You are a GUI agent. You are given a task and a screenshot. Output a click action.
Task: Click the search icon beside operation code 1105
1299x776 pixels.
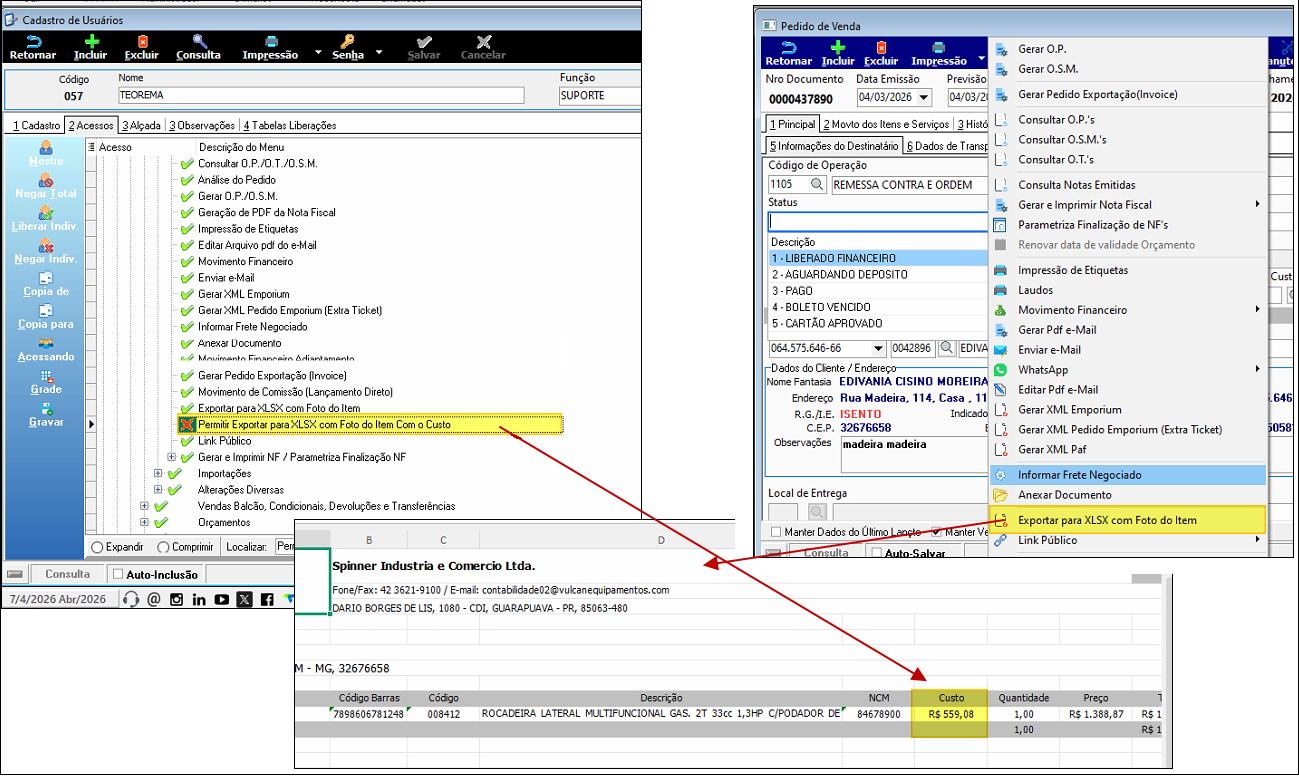[818, 185]
